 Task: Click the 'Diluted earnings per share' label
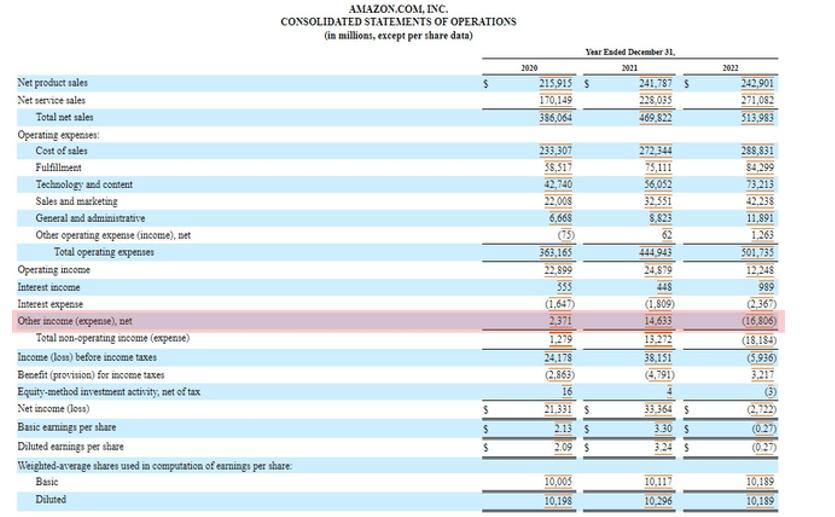click(x=70, y=447)
